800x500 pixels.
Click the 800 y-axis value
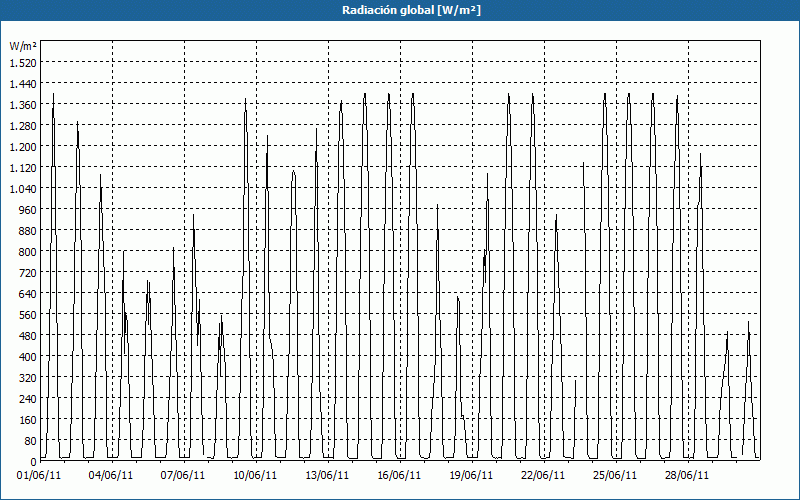pos(28,252)
